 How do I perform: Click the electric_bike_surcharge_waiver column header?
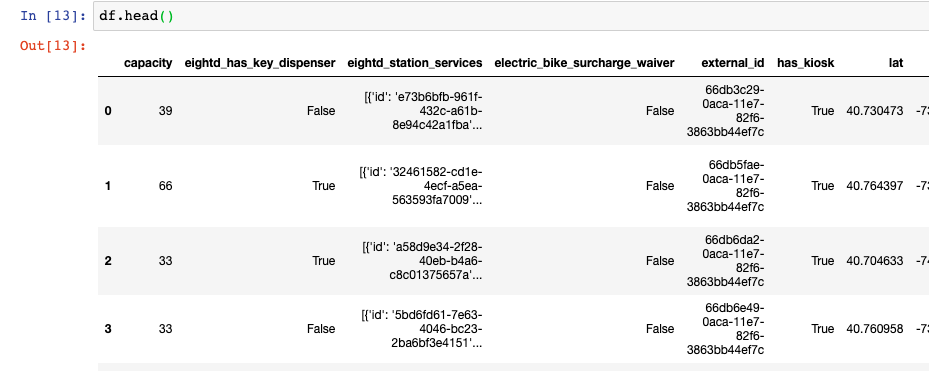pos(584,63)
